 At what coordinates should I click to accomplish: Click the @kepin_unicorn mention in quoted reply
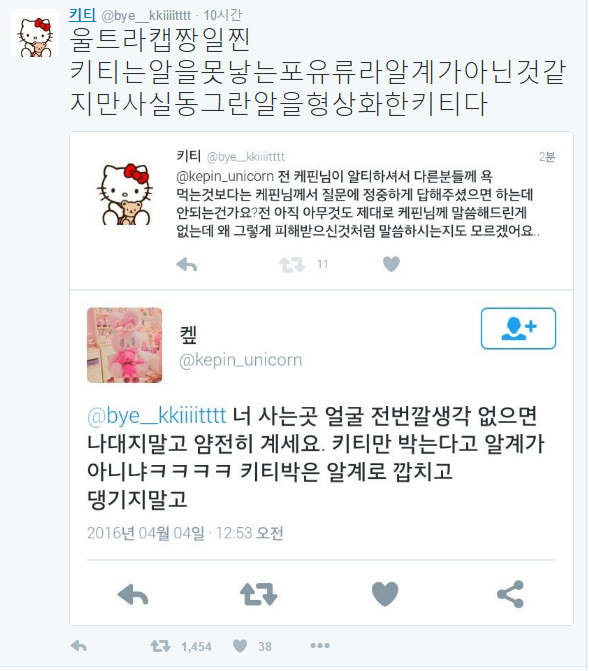point(225,176)
